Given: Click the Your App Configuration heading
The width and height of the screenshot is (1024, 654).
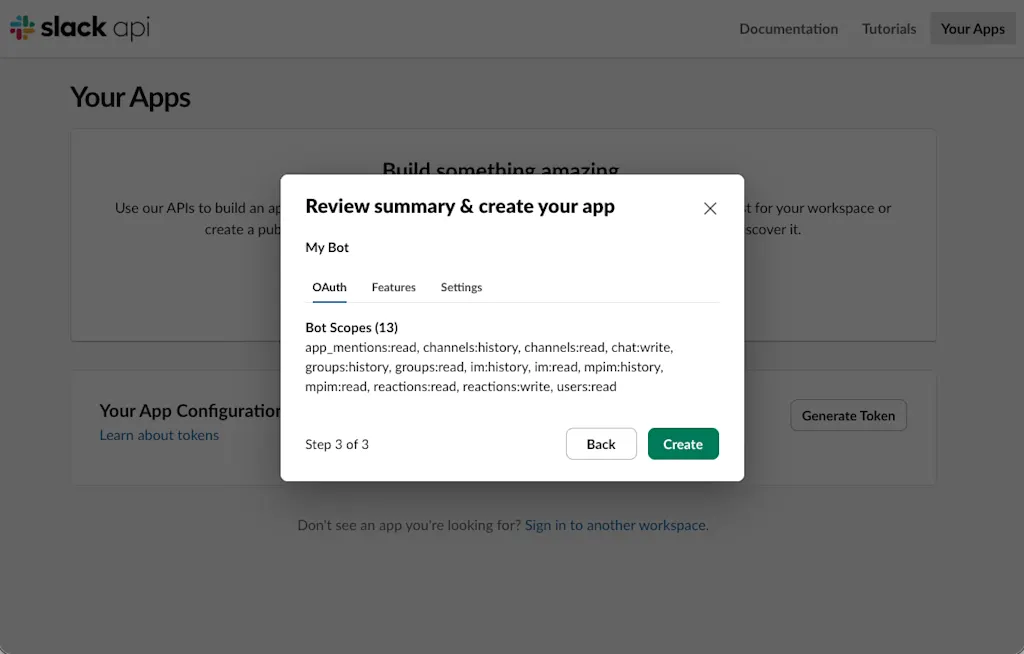Looking at the screenshot, I should [x=190, y=410].
